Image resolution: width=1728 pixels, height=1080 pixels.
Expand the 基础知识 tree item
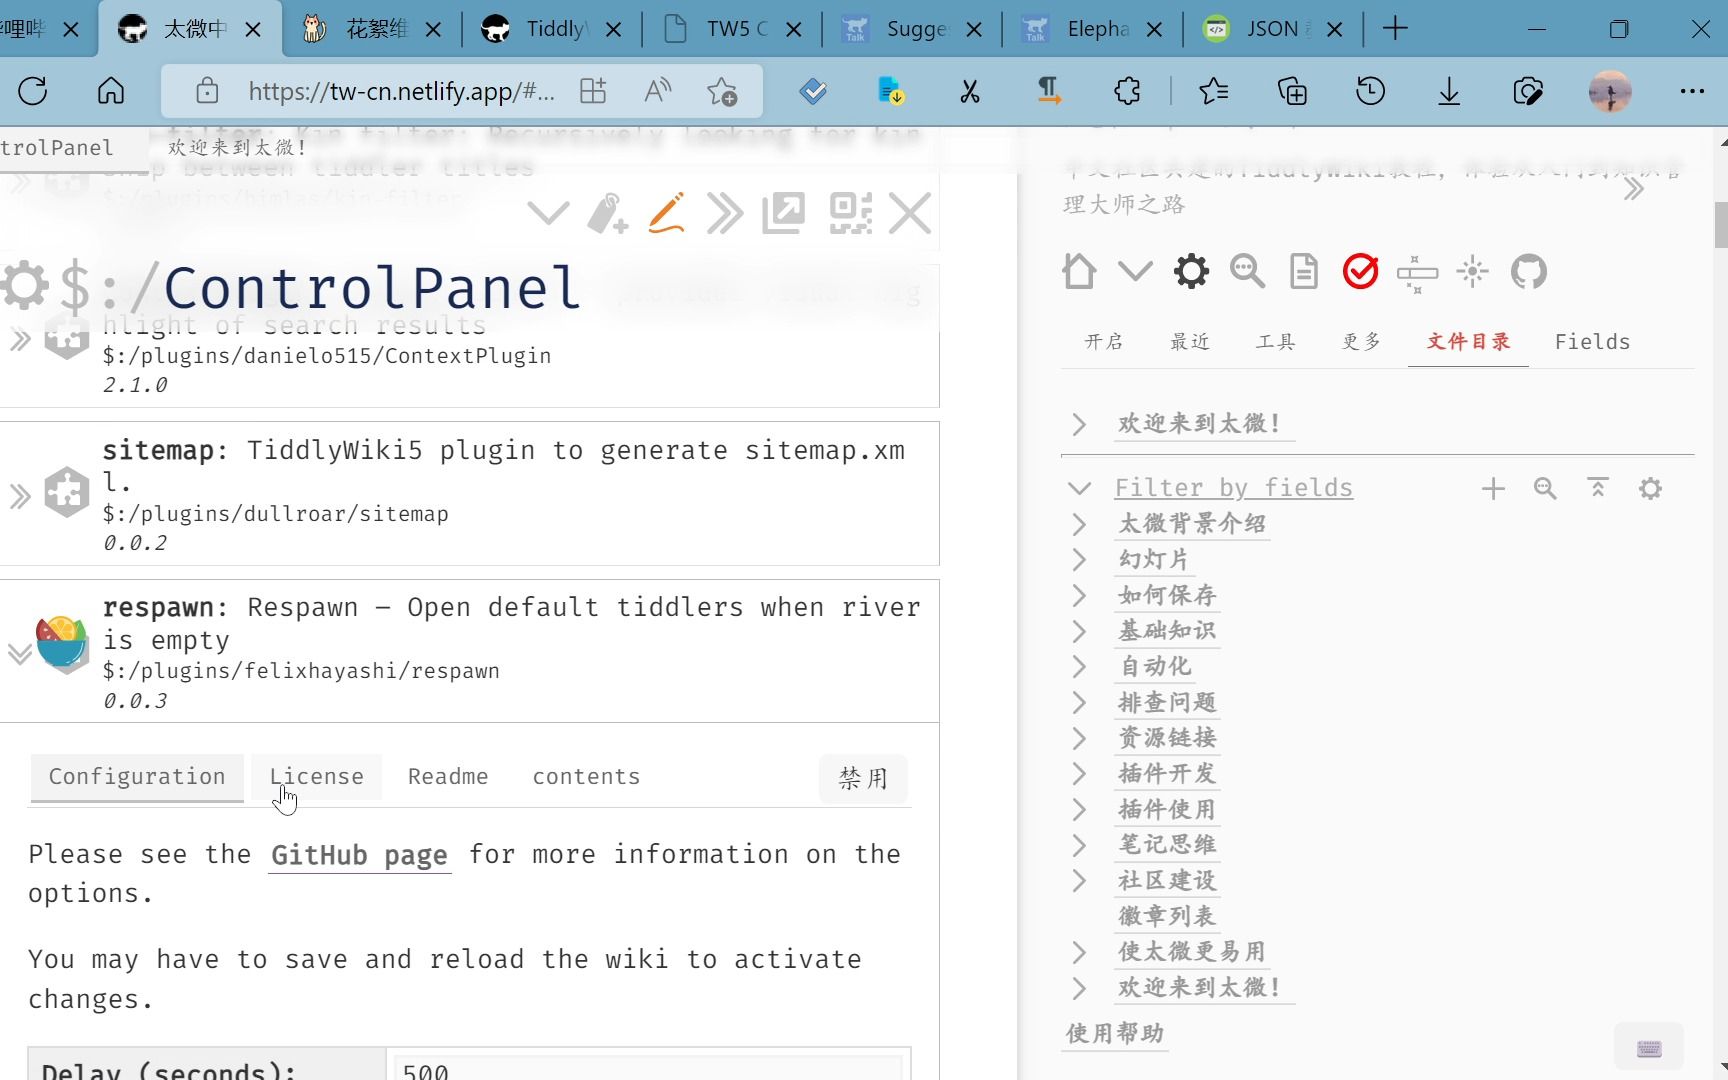pos(1079,631)
